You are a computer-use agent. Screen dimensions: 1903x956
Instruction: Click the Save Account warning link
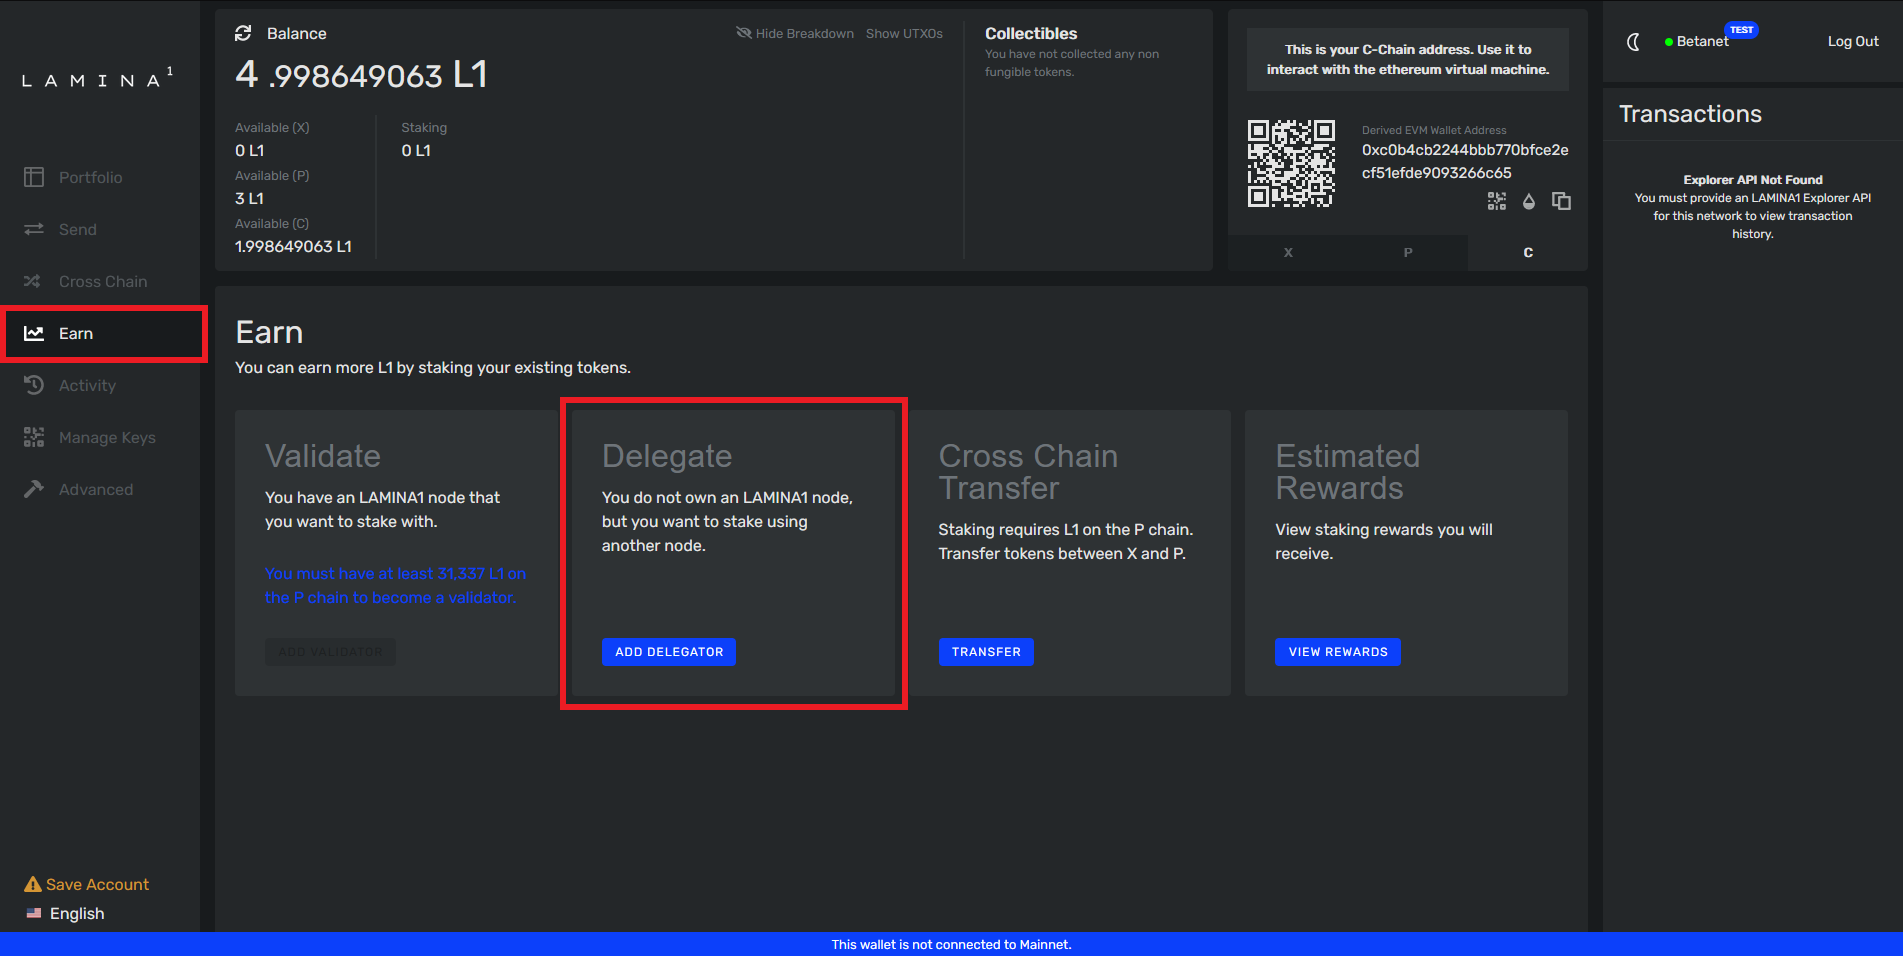[x=96, y=885]
